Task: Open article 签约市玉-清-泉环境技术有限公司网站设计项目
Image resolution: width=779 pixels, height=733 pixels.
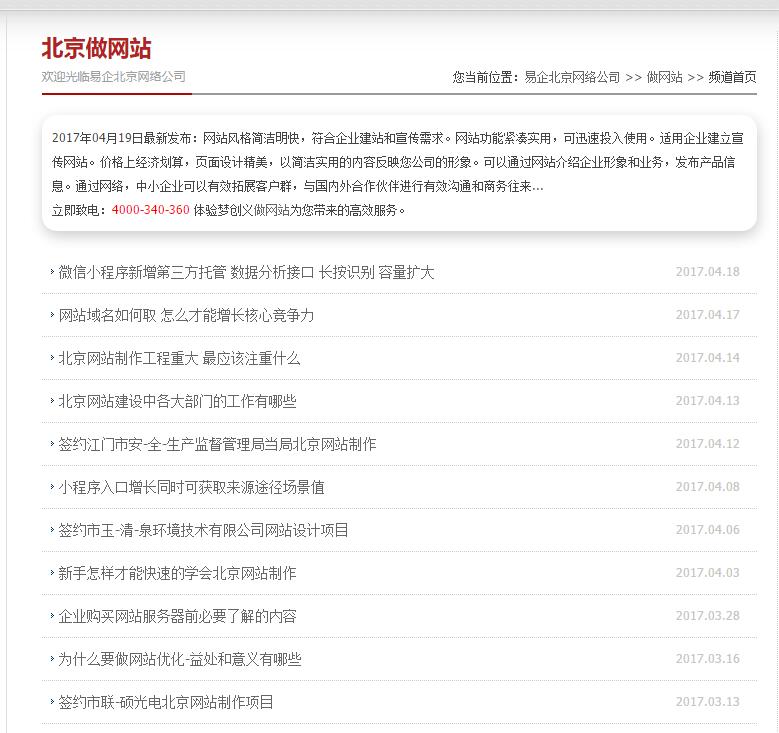Action: tap(203, 530)
